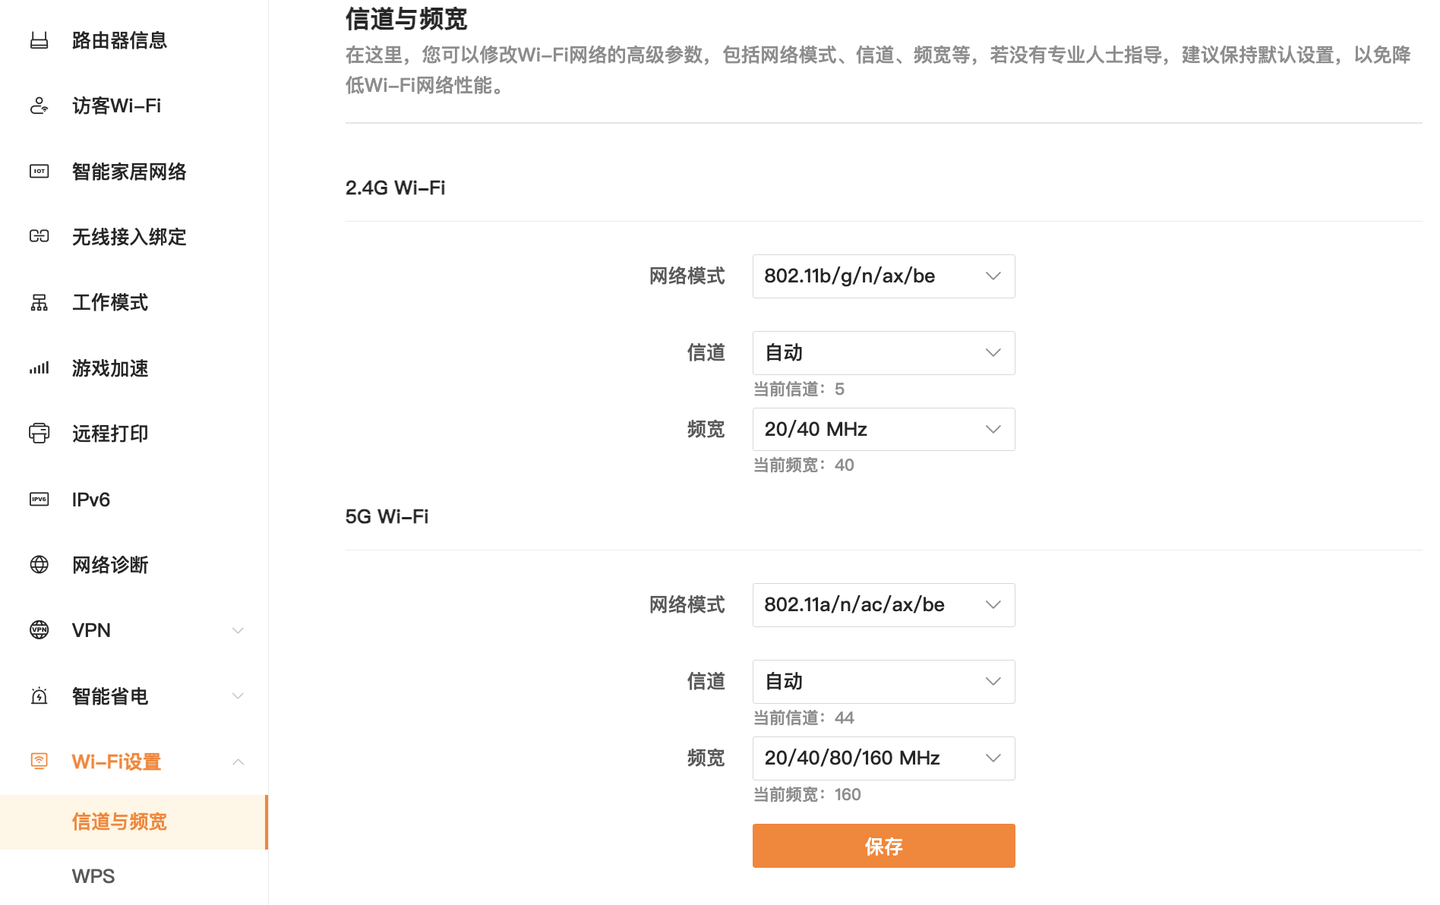Screen dimensions: 1440x905
Task: Select the WPS submenu item
Action: pos(94,876)
